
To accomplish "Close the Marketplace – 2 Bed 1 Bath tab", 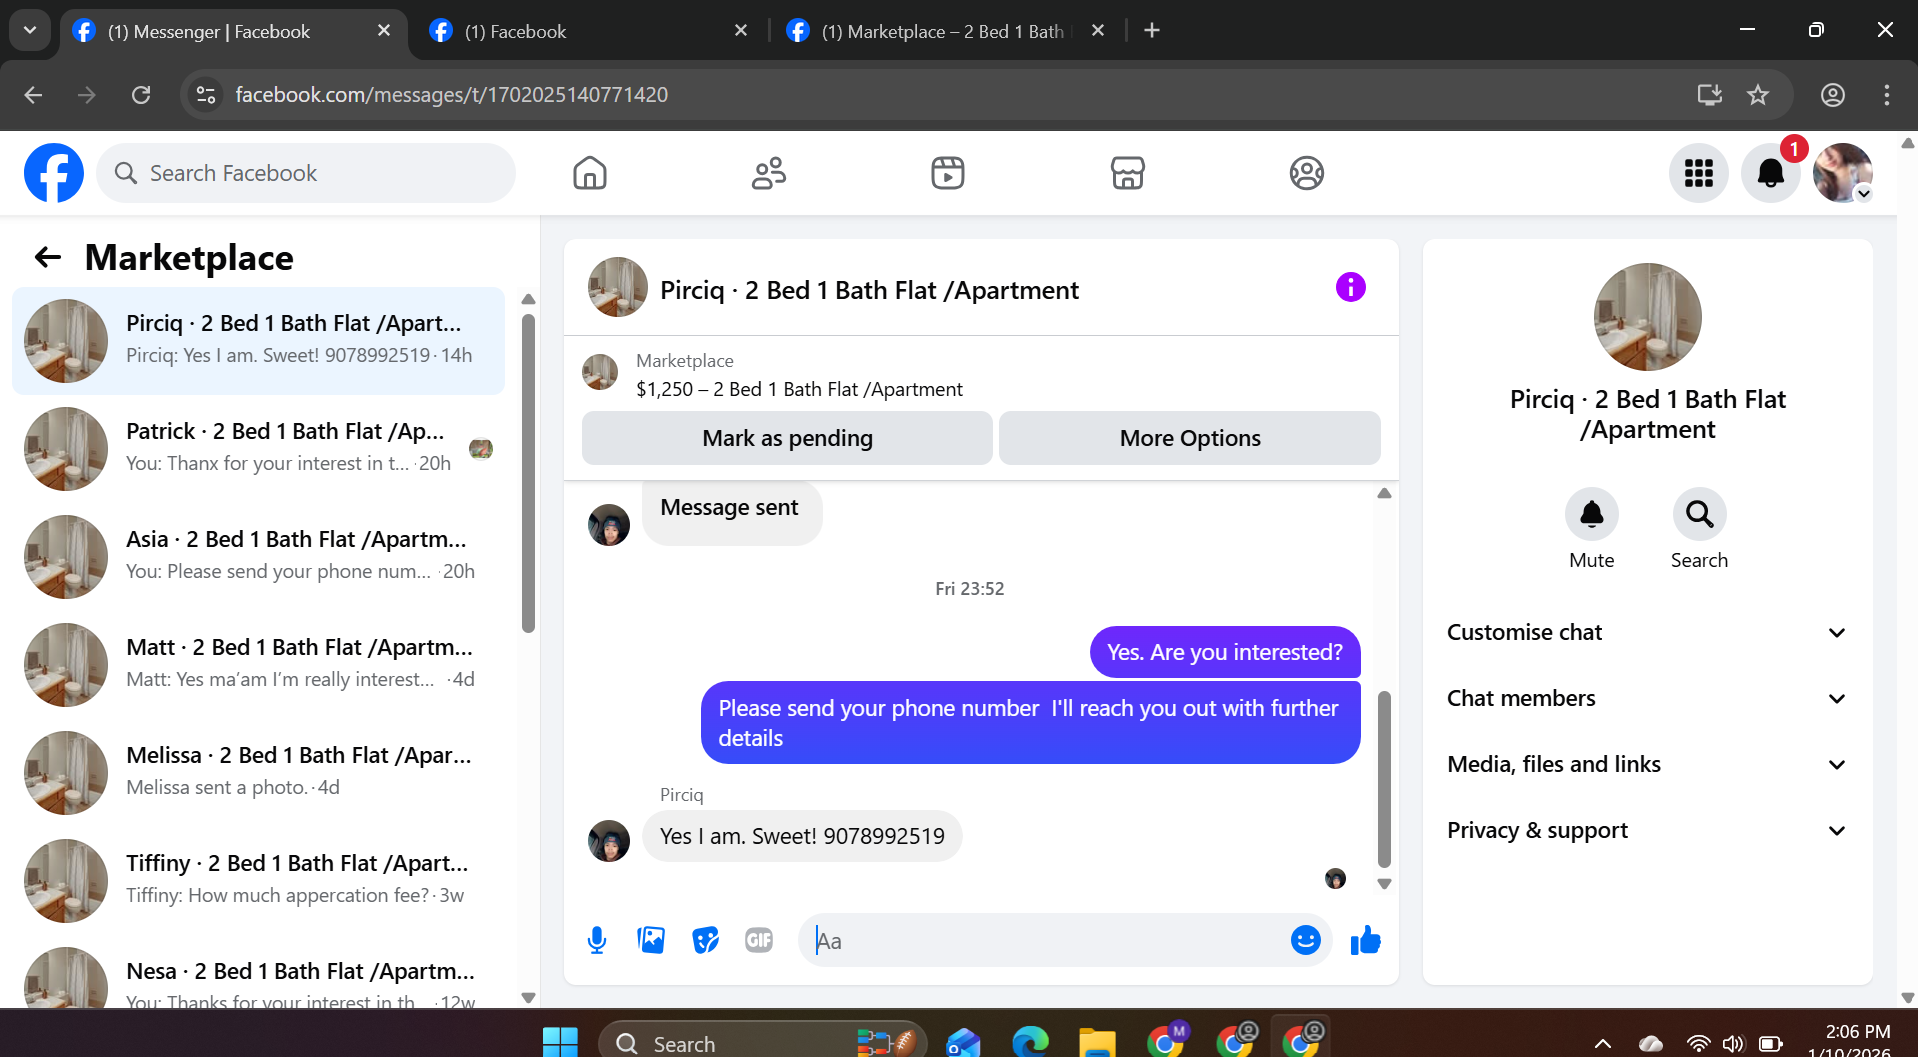I will coord(1098,31).
